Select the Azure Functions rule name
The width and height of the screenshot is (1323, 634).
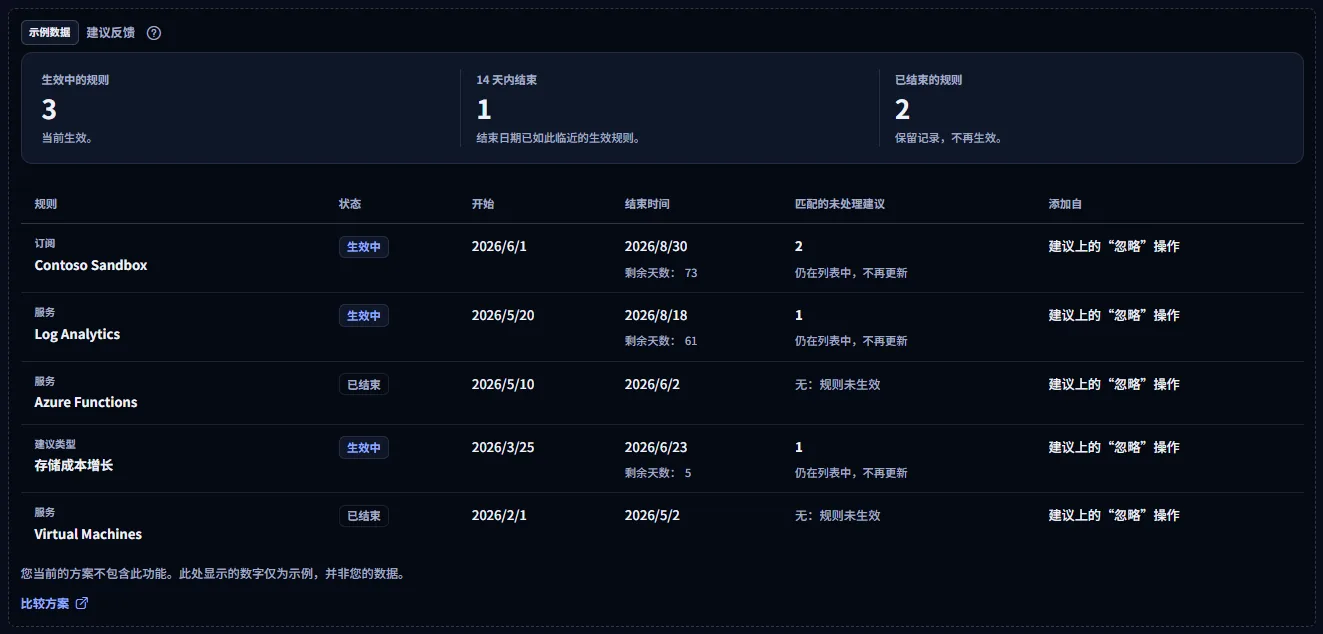86,402
